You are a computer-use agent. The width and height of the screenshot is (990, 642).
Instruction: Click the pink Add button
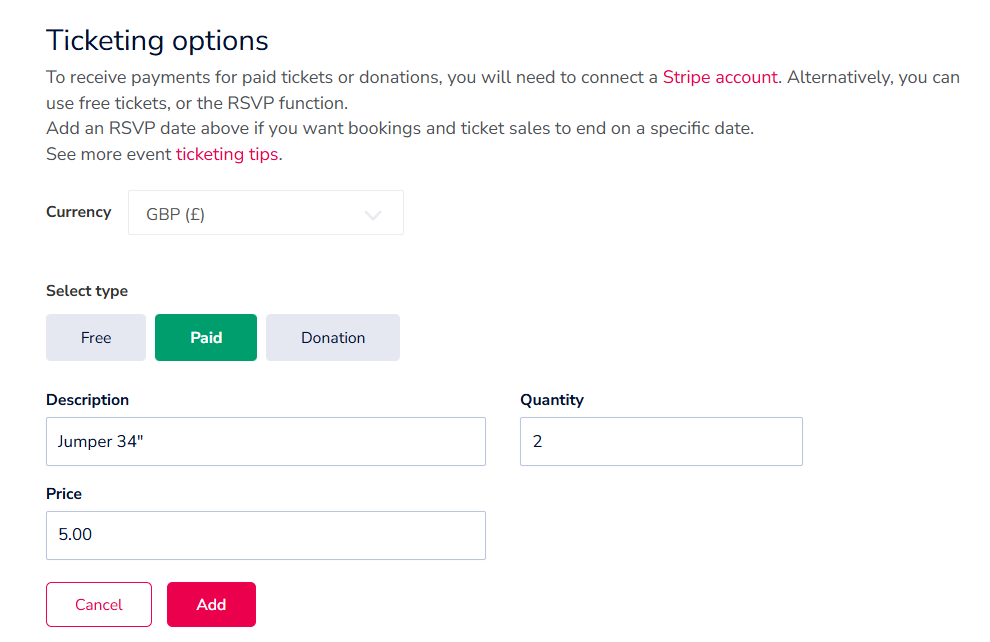(x=211, y=604)
